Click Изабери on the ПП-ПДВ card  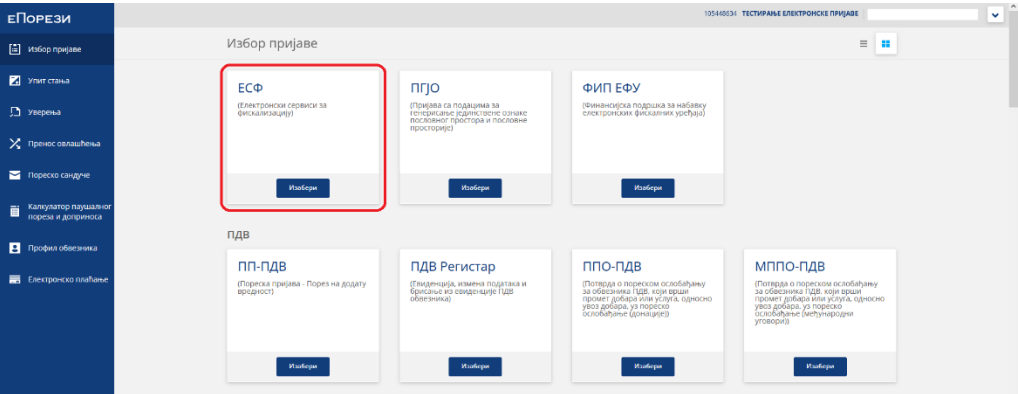[303, 366]
